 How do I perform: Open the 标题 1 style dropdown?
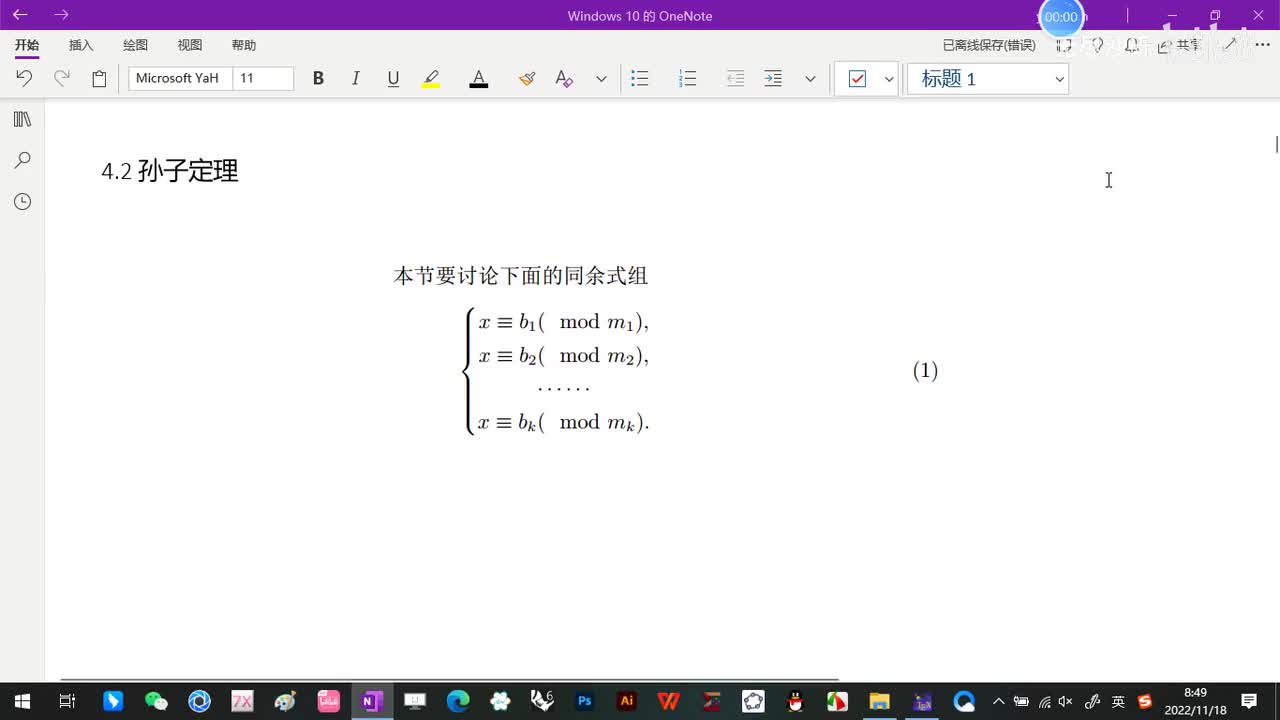988,78
